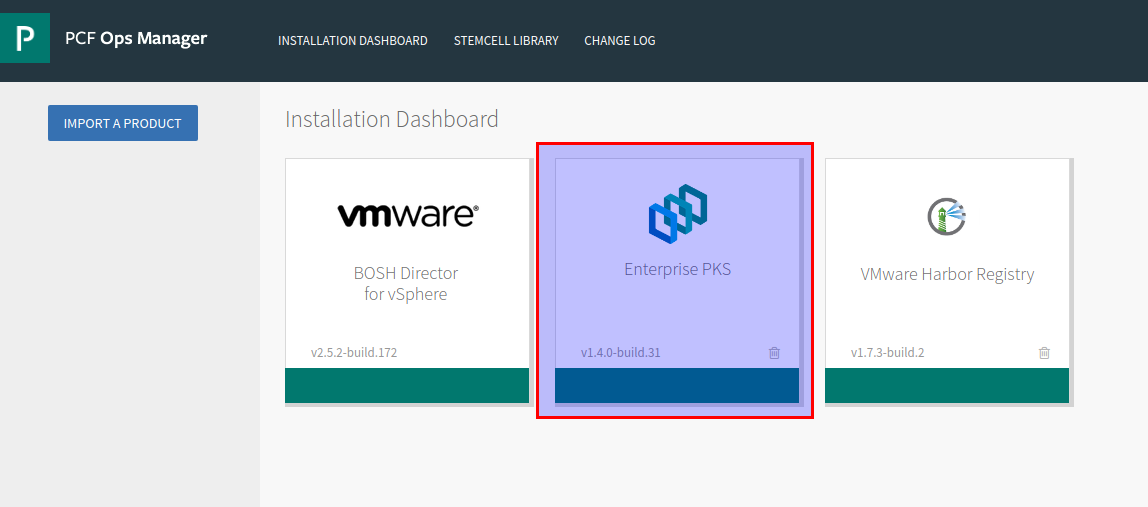Delete VMware Harbor Registry via trash icon

tap(1045, 352)
